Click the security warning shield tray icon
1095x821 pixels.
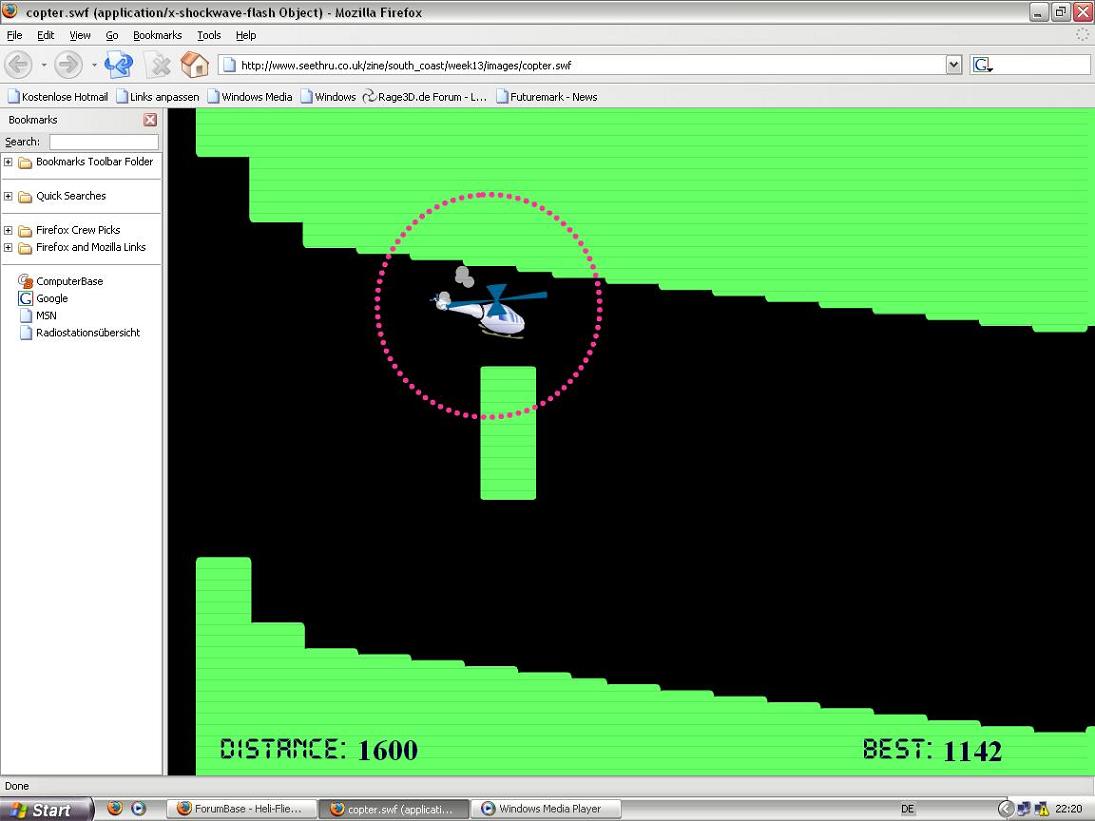(1042, 809)
